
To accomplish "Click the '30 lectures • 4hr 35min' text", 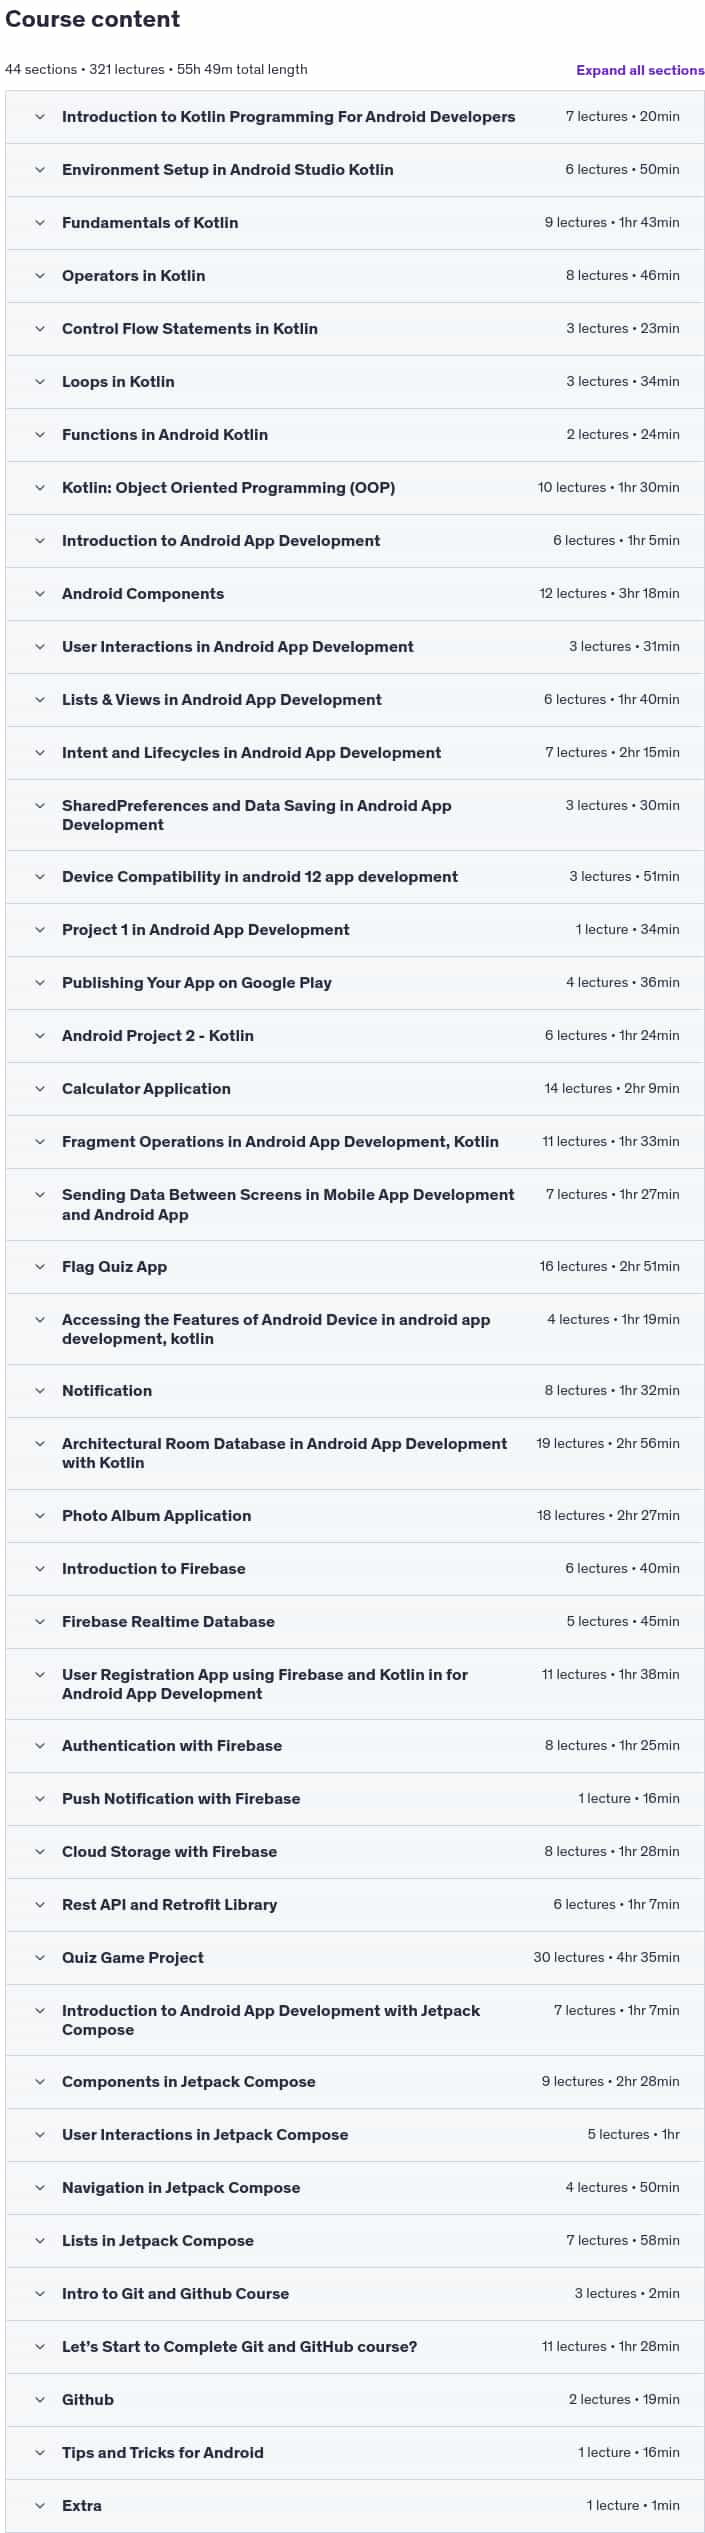I will 606,1958.
